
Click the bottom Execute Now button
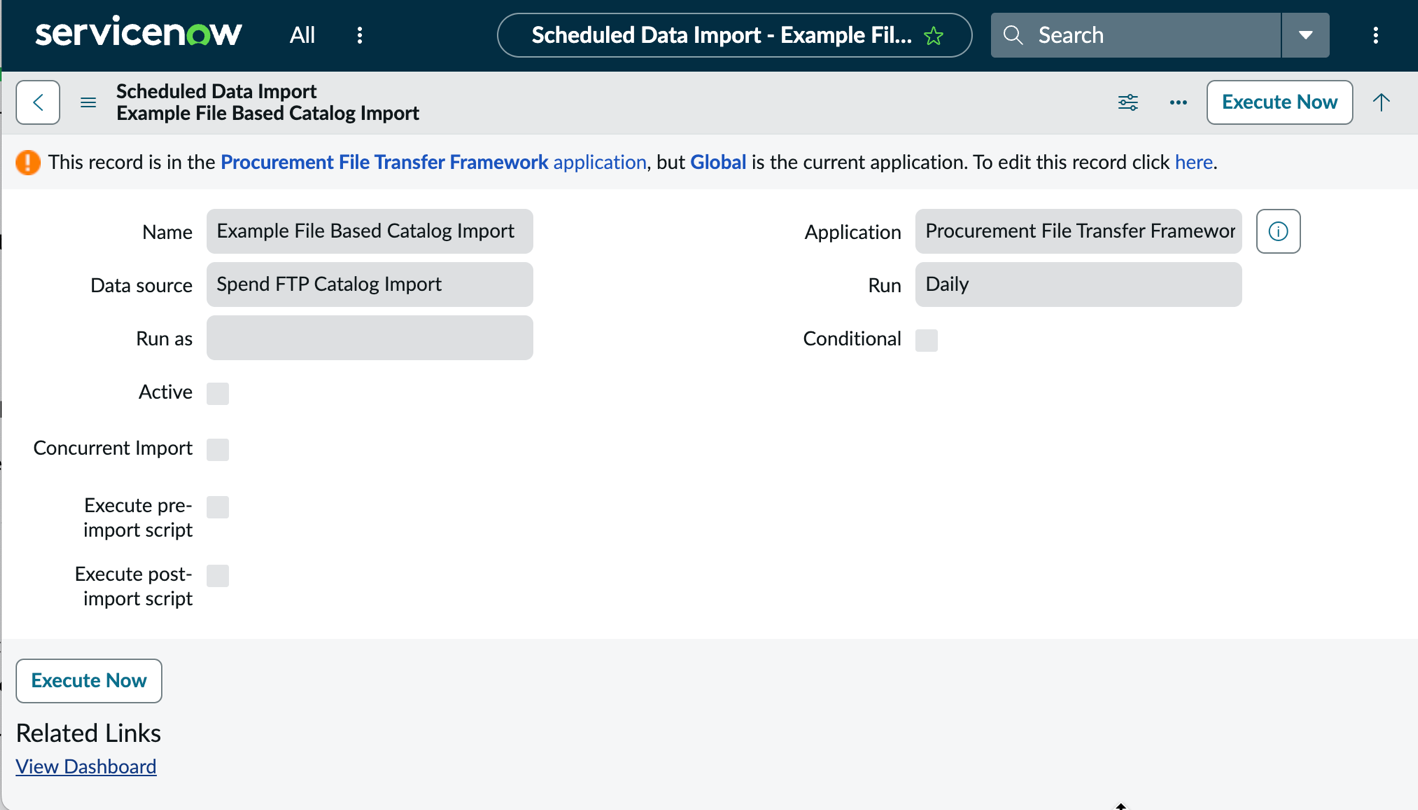pyautogui.click(x=89, y=681)
